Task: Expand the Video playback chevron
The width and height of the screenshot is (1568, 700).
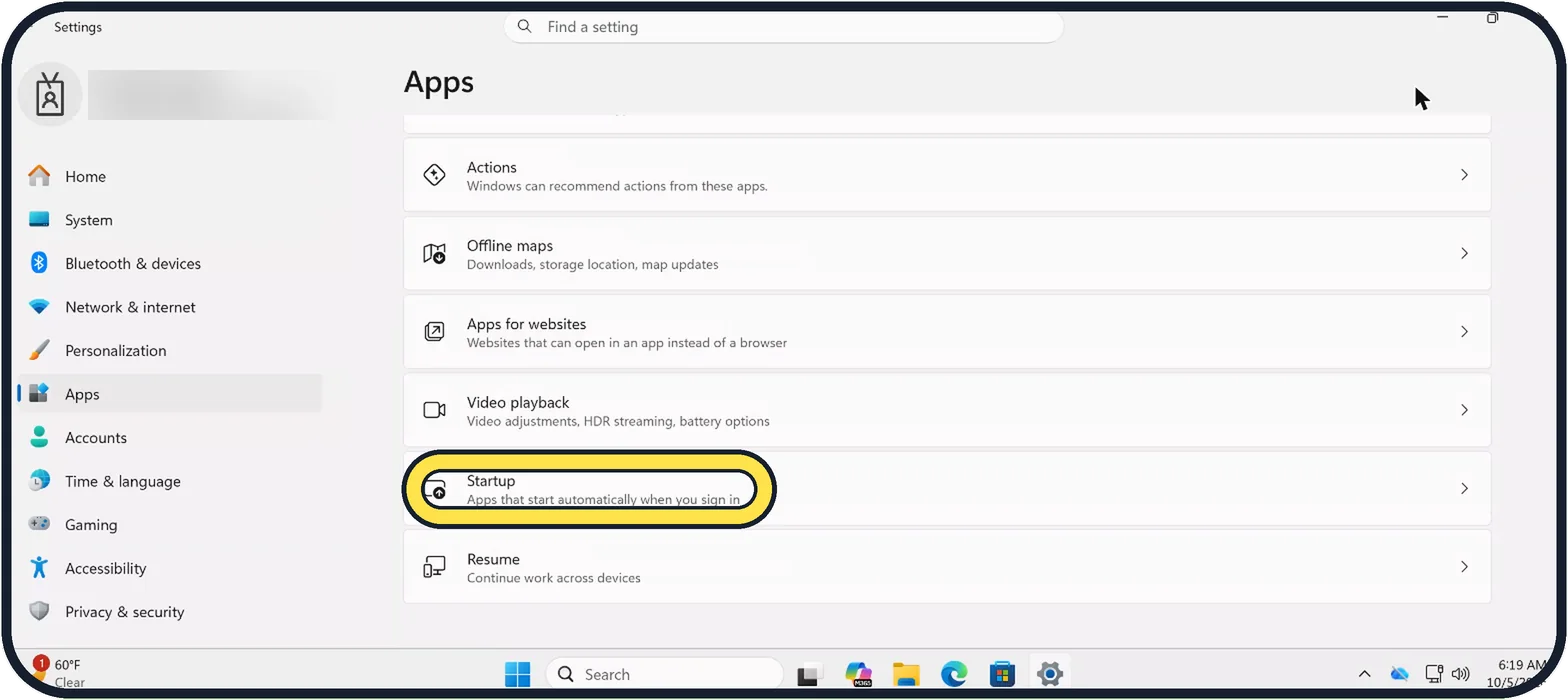Action: (1464, 410)
